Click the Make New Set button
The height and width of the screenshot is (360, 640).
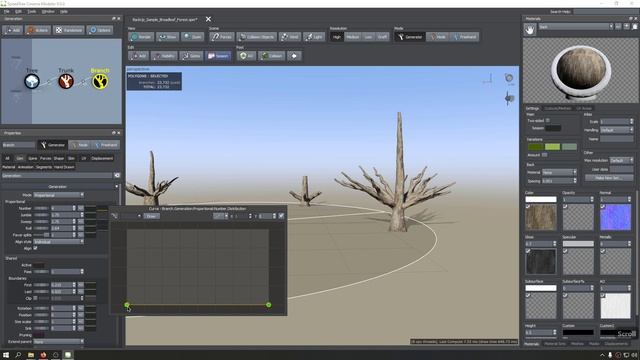609,178
